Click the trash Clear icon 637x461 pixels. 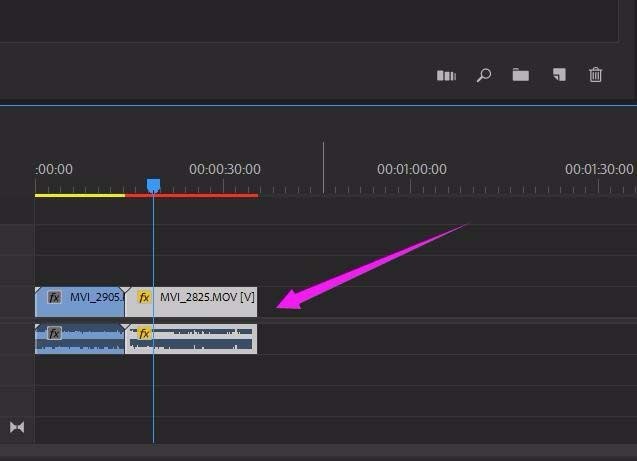click(596, 75)
